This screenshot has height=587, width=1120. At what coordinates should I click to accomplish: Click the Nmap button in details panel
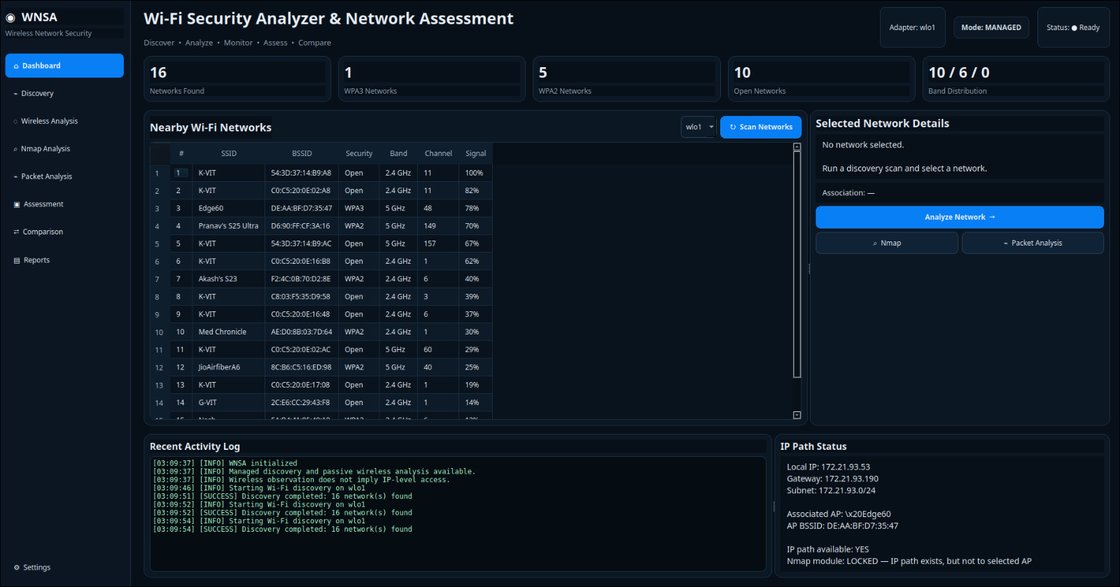pos(886,243)
